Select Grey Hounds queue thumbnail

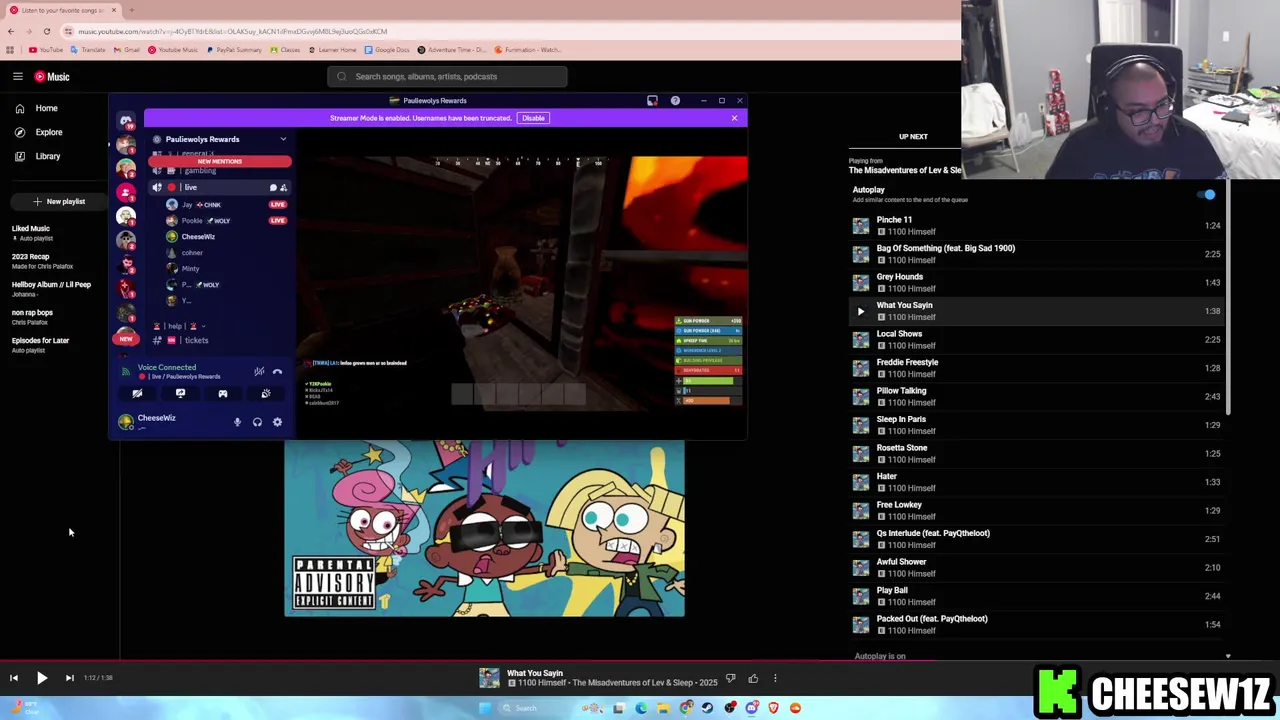tap(860, 282)
